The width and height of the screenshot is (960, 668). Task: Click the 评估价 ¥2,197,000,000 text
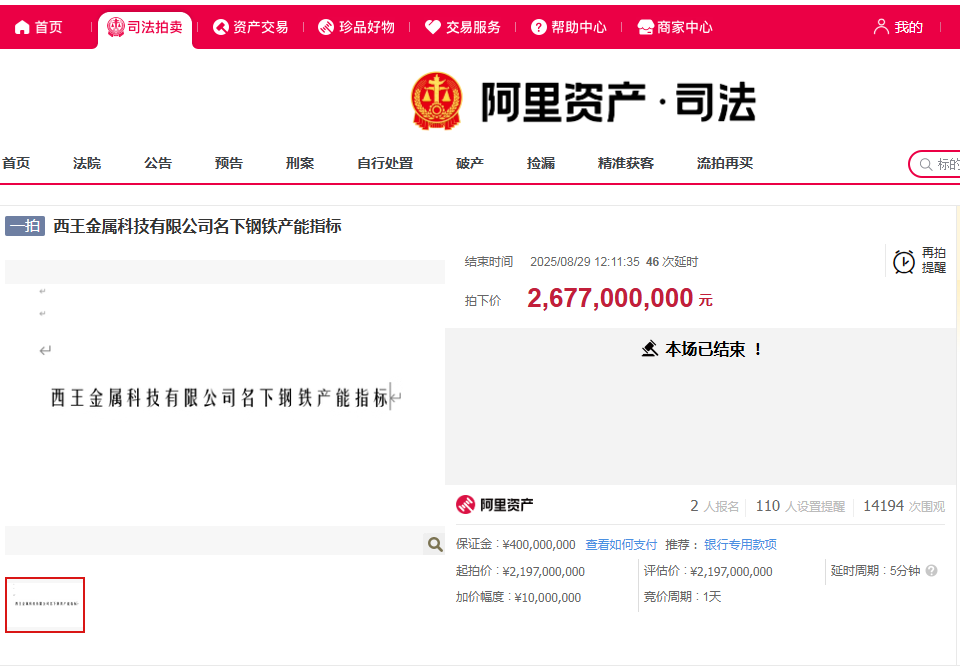708,571
